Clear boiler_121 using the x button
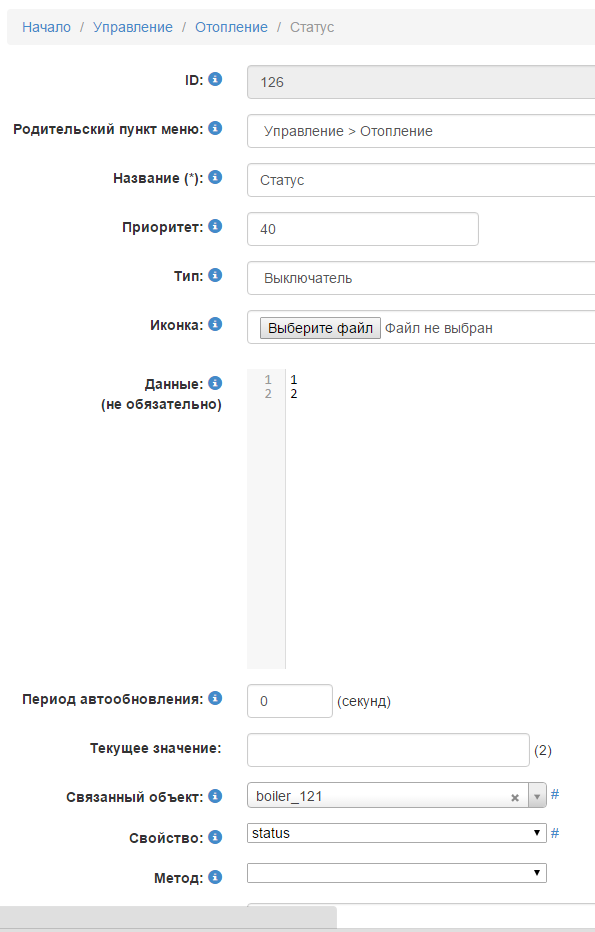The height and width of the screenshot is (932, 595). pyautogui.click(x=514, y=796)
